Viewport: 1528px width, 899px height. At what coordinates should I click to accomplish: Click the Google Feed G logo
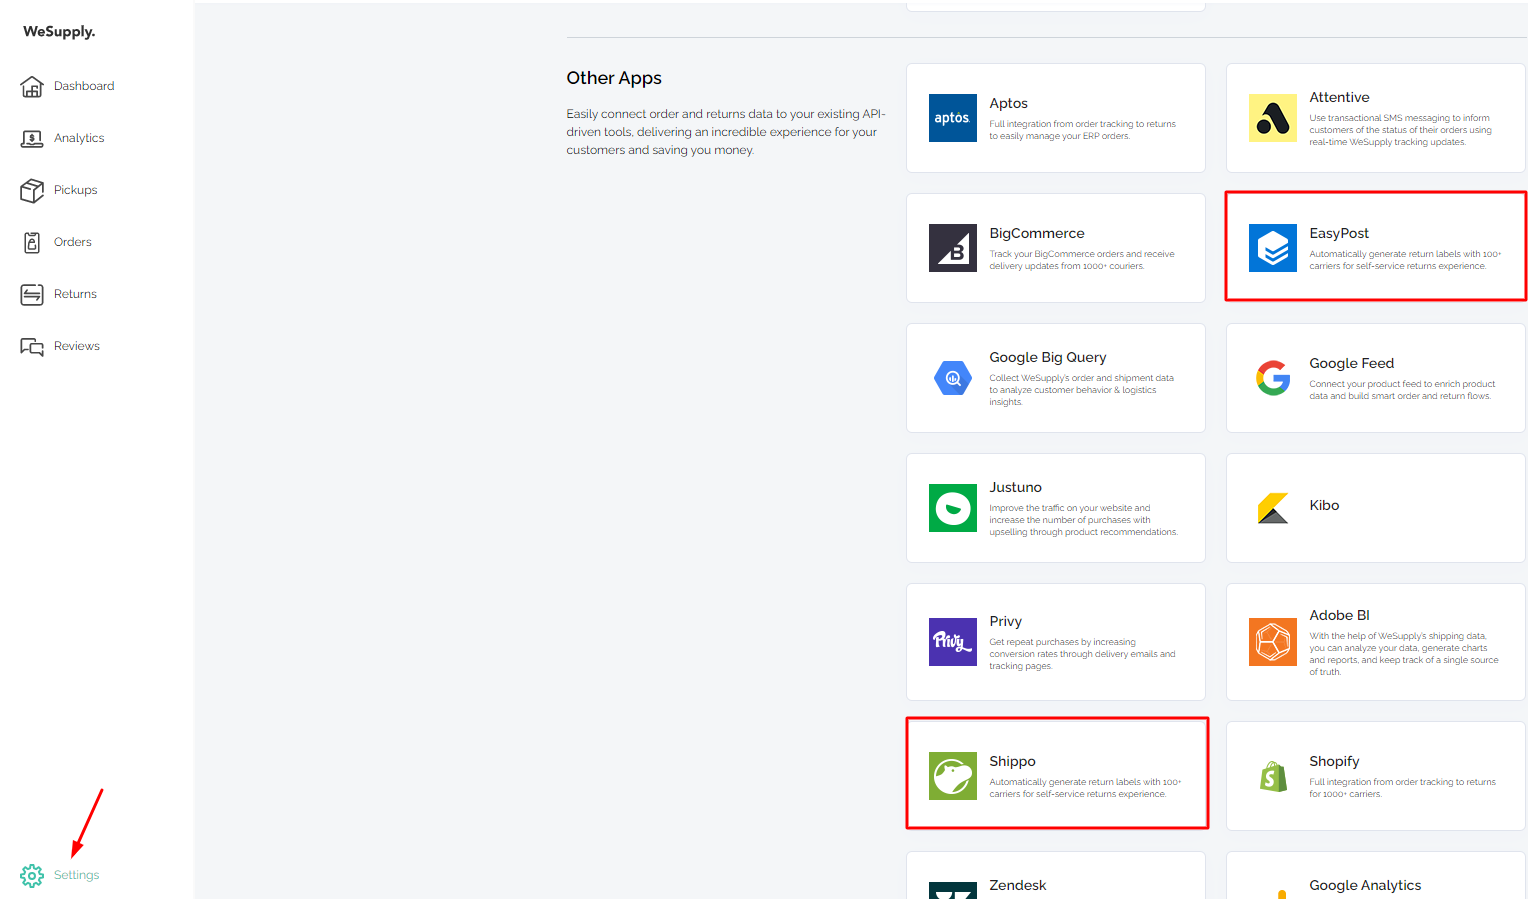click(1273, 378)
